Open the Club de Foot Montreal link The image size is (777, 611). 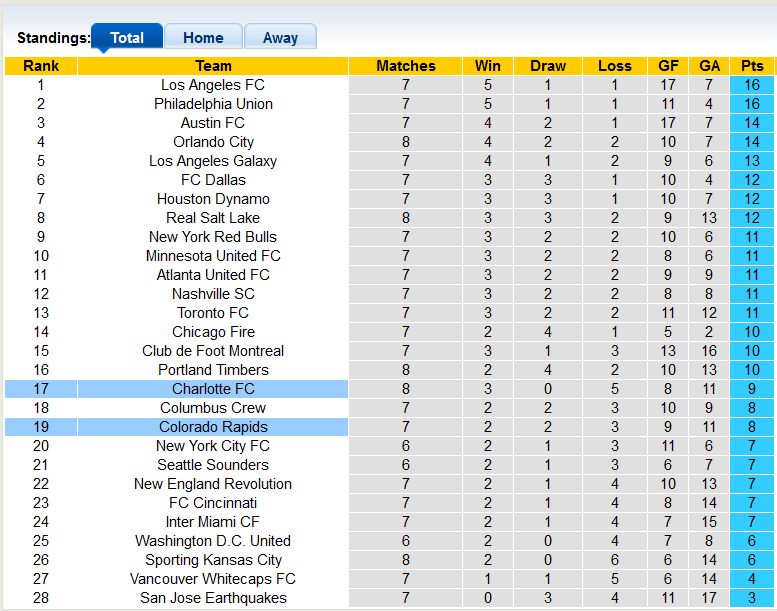[213, 351]
